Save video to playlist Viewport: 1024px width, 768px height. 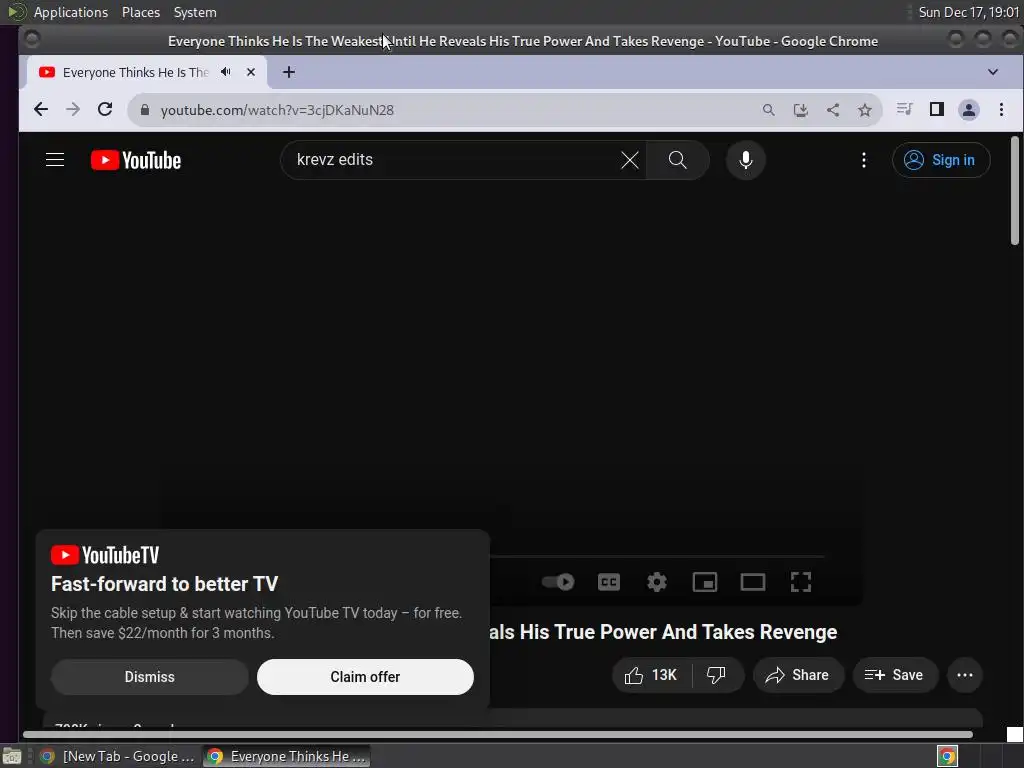tap(895, 675)
